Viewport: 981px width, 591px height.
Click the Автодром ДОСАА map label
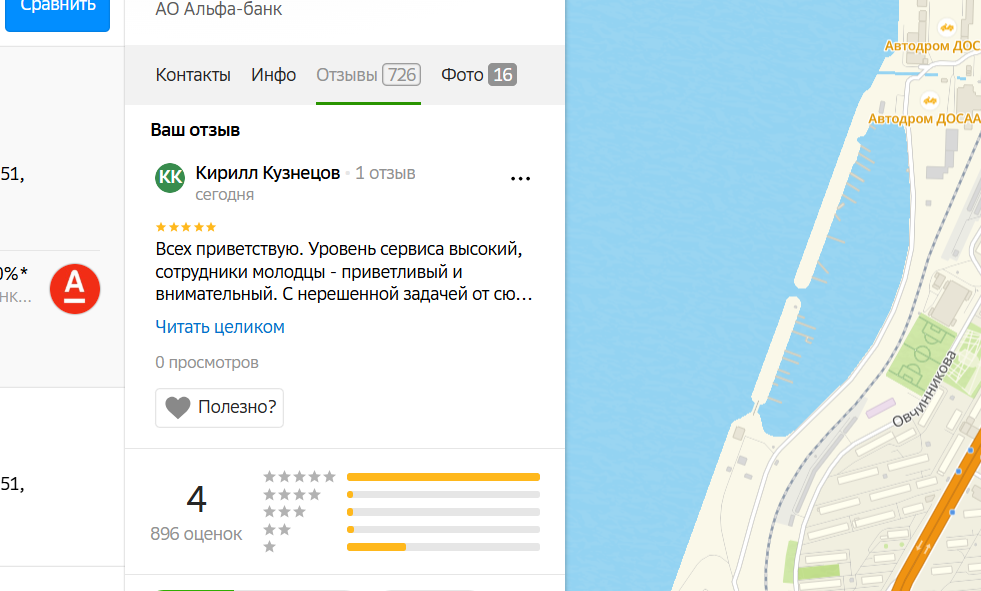[925, 118]
